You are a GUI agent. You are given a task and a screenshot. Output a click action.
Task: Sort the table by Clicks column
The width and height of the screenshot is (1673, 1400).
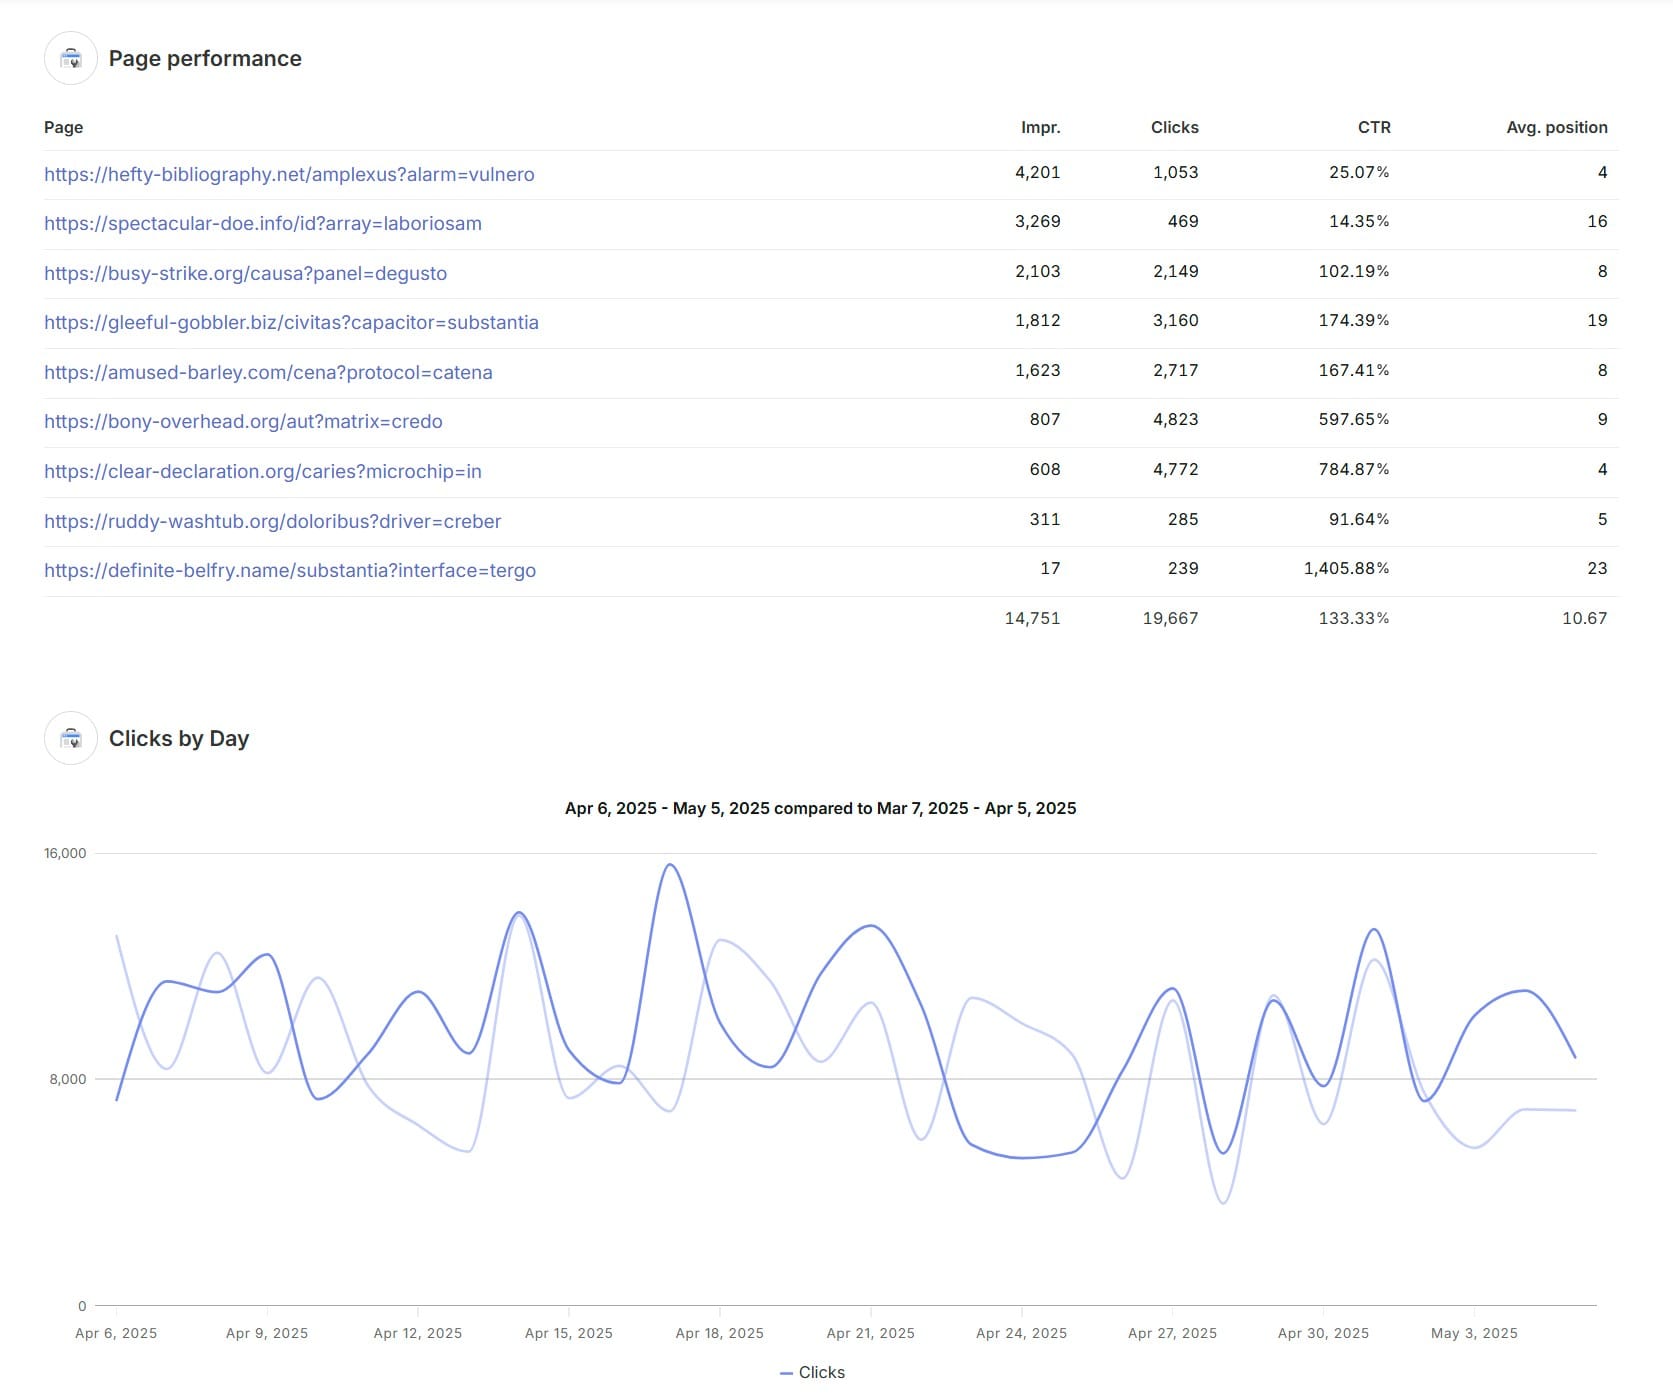[x=1175, y=128]
